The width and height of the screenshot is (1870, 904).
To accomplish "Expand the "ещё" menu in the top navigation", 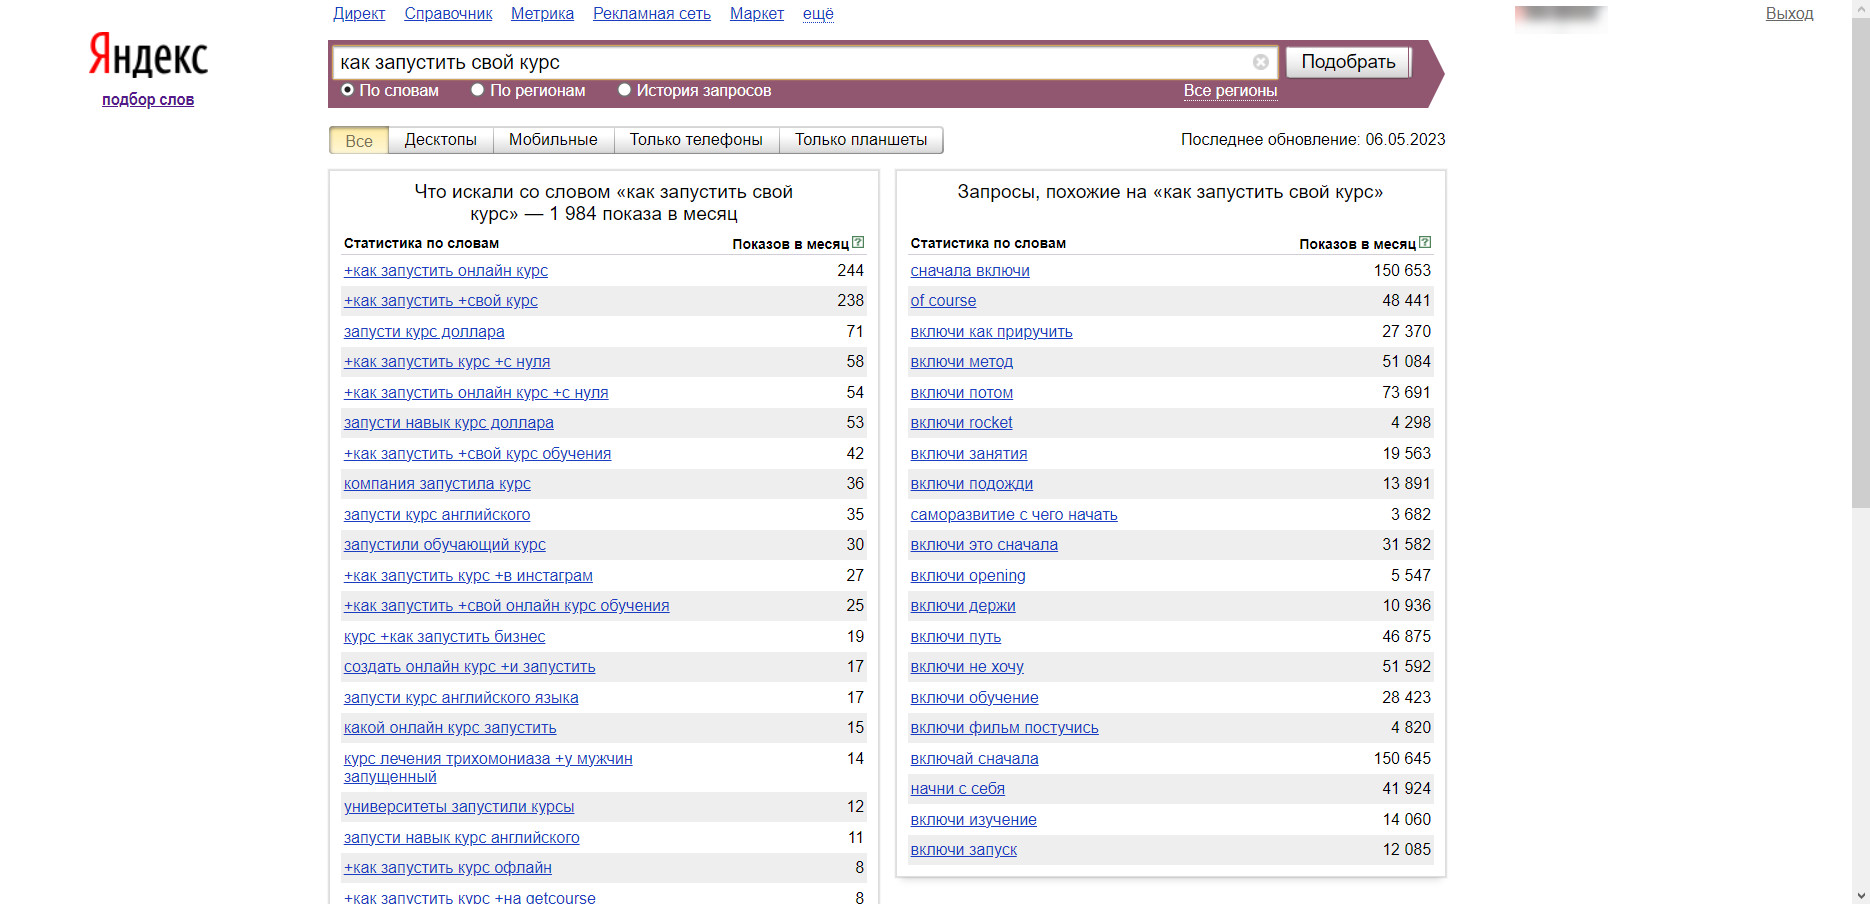I will [818, 13].
